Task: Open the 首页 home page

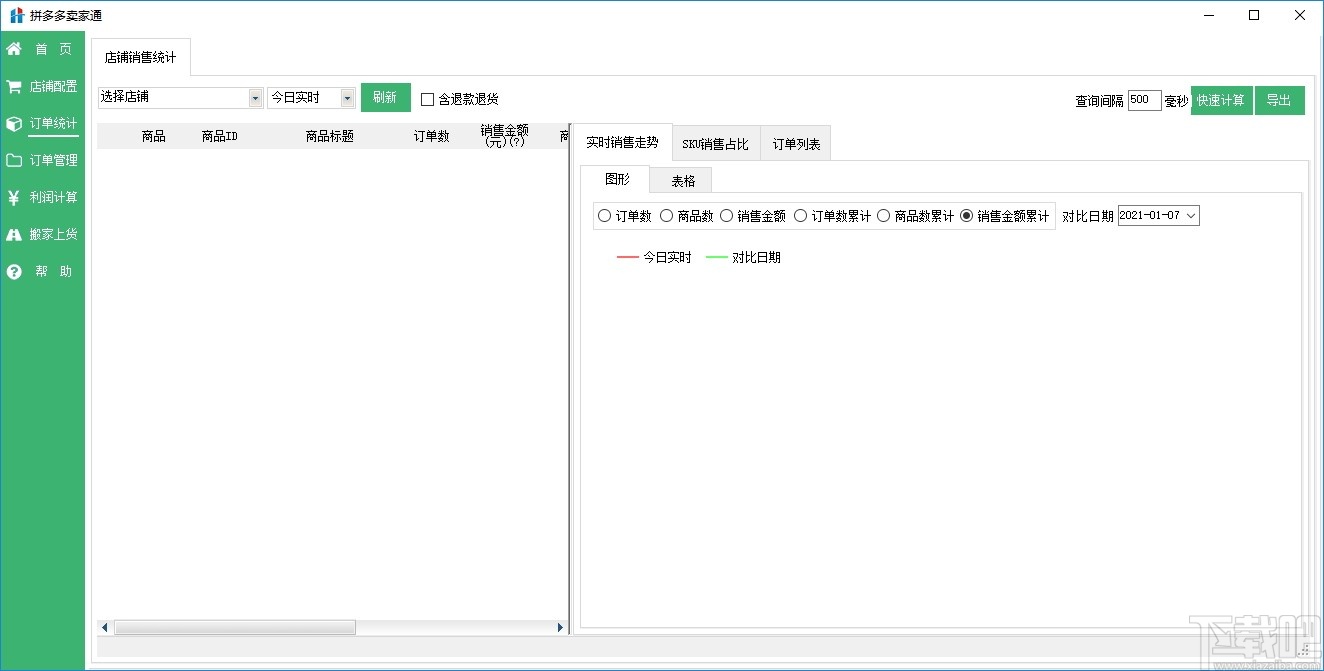Action: 41,48
